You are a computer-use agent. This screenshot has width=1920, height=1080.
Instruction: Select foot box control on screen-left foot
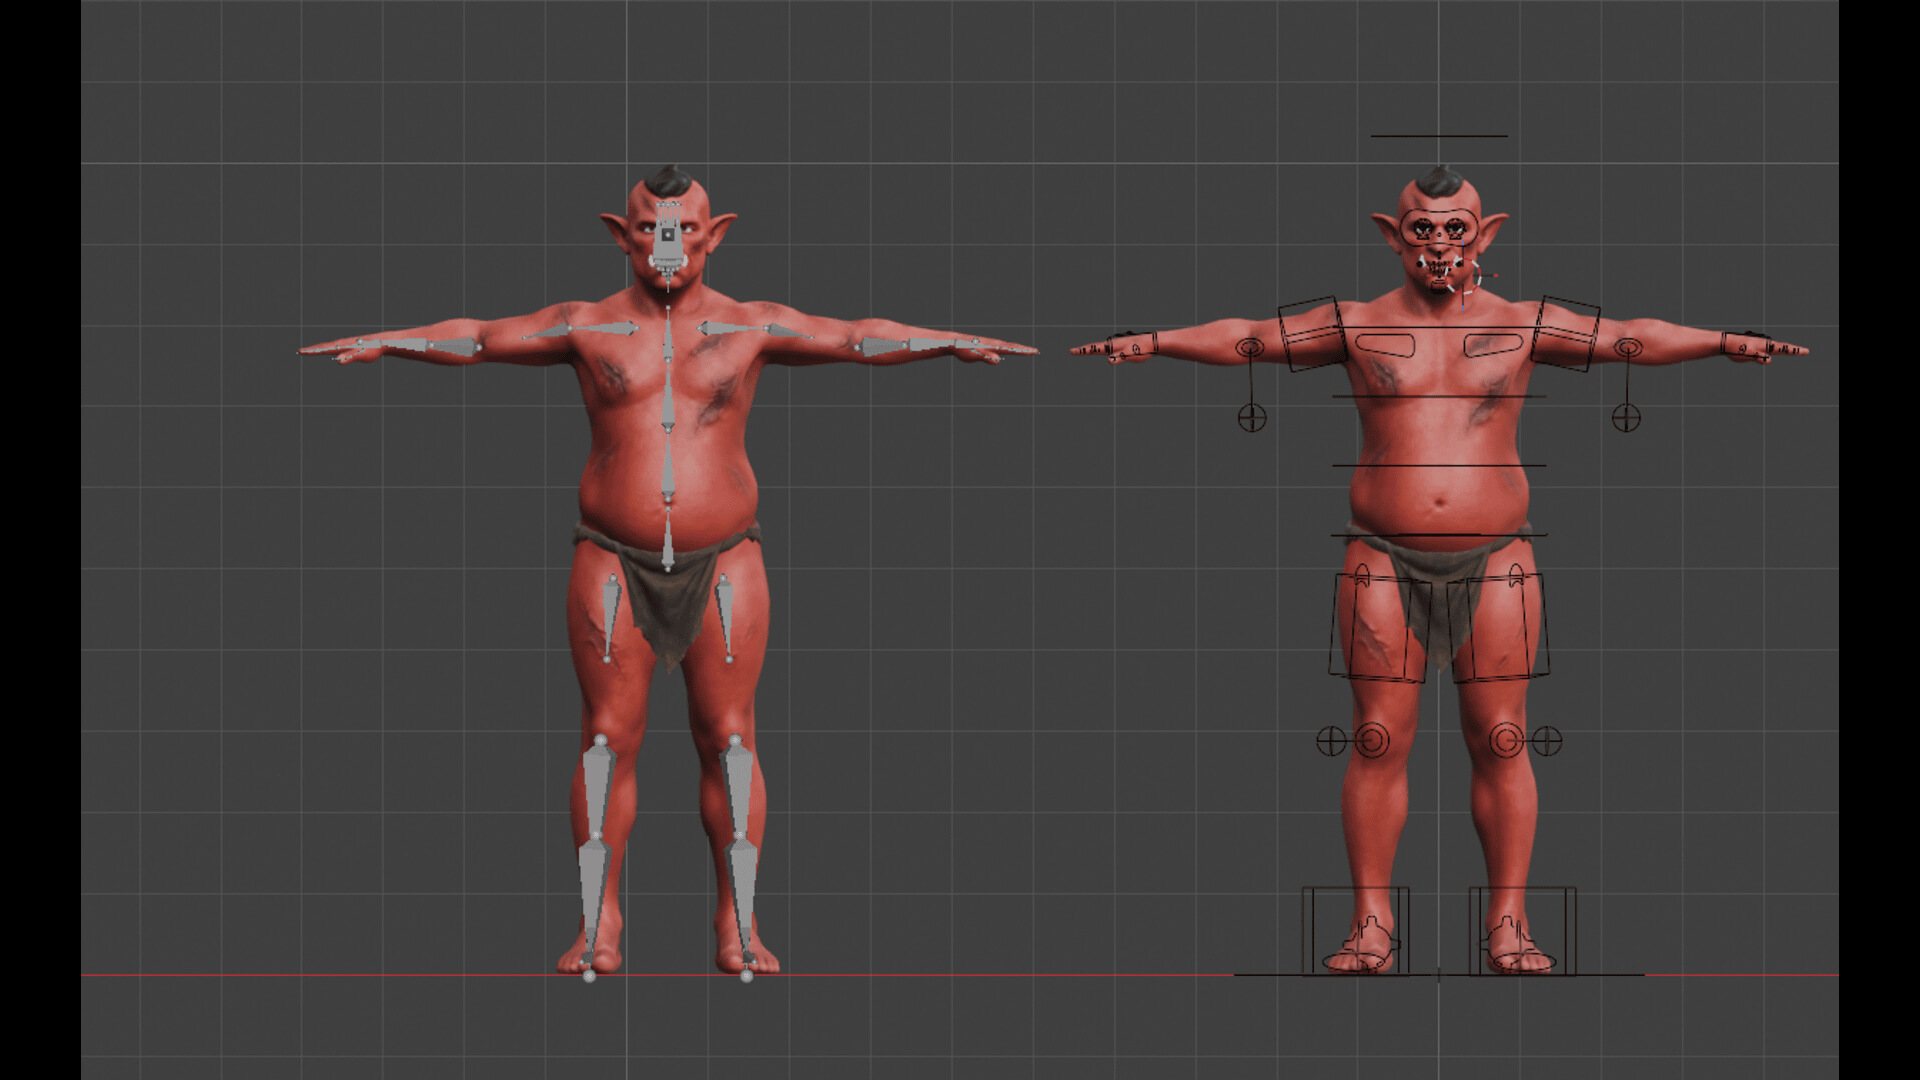[1356, 930]
